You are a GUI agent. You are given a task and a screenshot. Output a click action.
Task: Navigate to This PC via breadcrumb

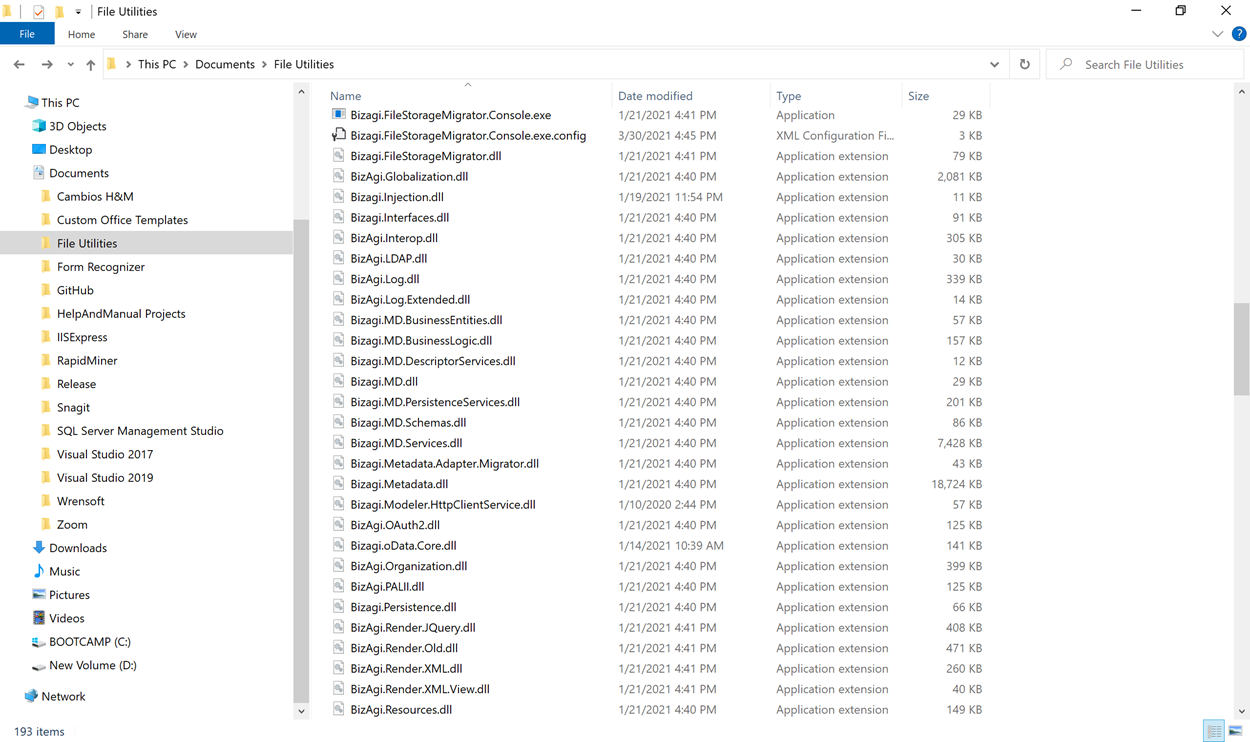[x=157, y=63]
